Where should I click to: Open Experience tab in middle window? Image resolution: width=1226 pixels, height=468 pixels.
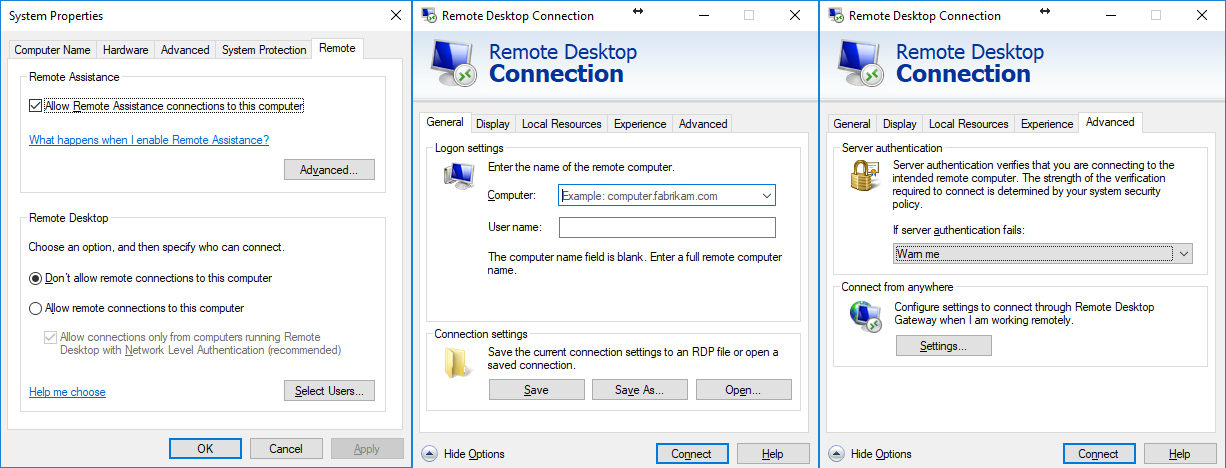(640, 124)
